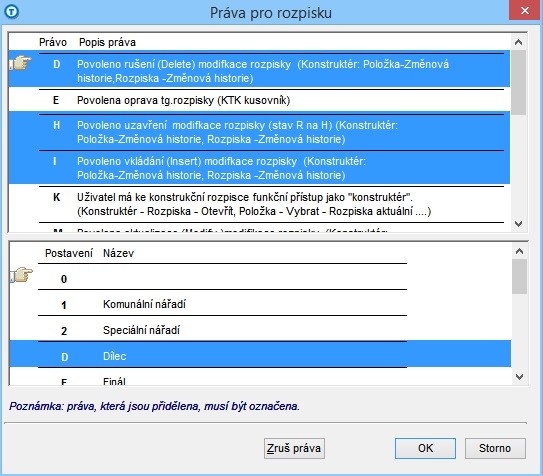Click the Zruš práva button
The width and height of the screenshot is (543, 476).
click(x=294, y=448)
